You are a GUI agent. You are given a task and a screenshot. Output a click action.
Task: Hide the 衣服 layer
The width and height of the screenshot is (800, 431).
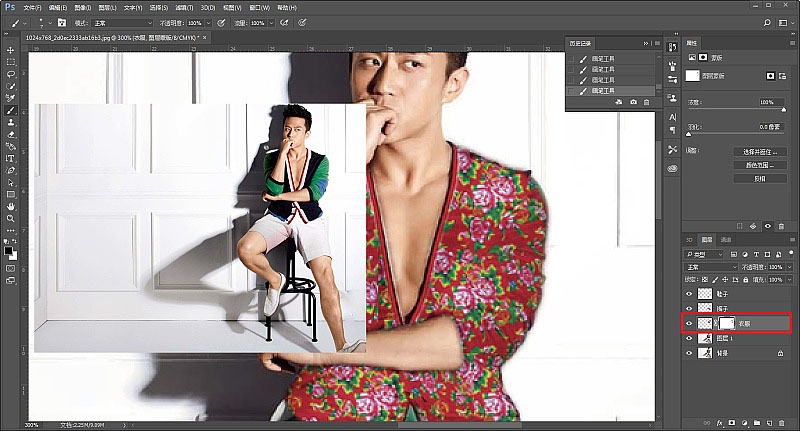click(689, 323)
